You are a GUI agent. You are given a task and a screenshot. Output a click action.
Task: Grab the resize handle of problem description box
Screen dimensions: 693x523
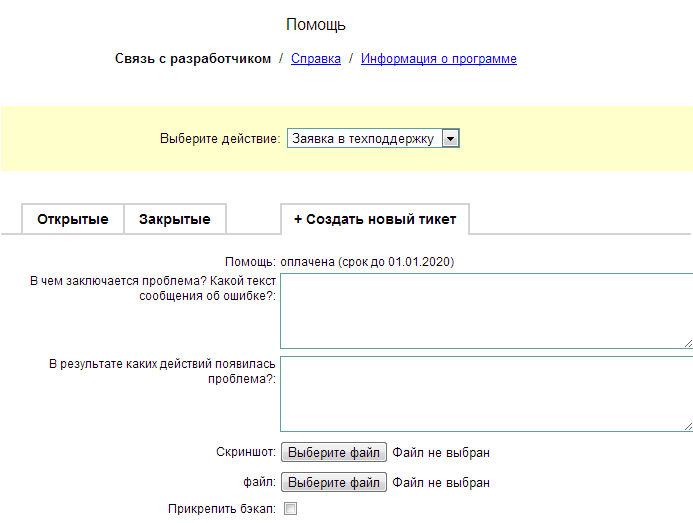point(687,343)
